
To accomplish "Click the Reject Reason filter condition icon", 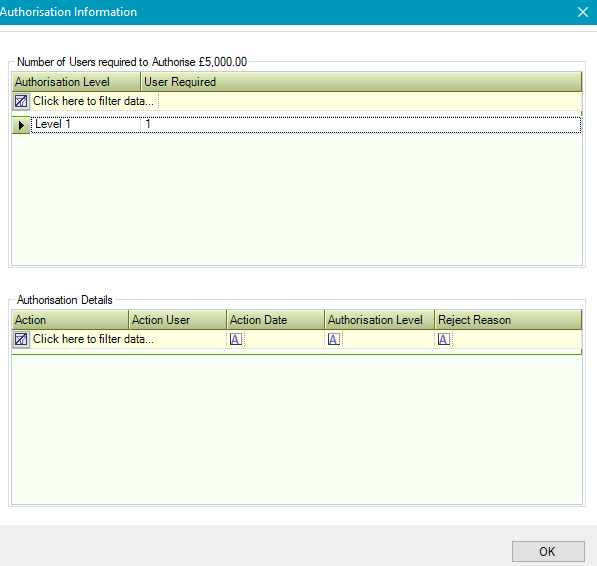I will click(444, 339).
